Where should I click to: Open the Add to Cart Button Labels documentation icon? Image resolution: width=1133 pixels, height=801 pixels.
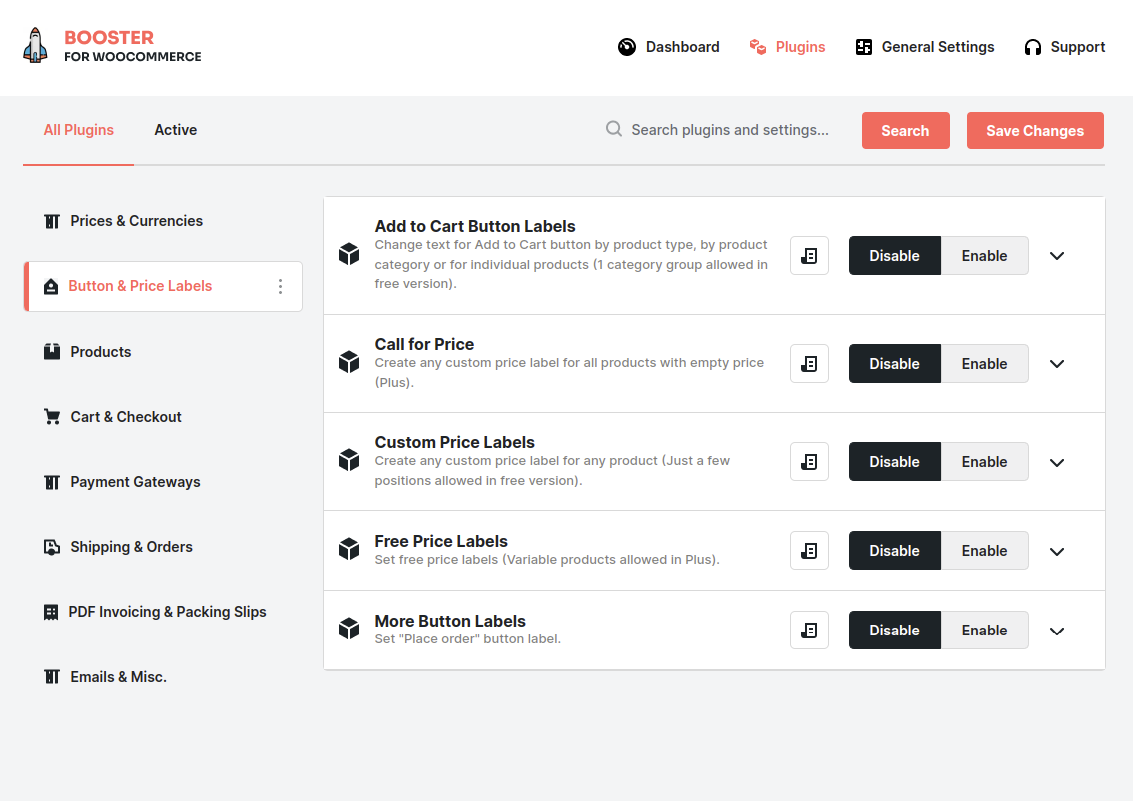[809, 256]
